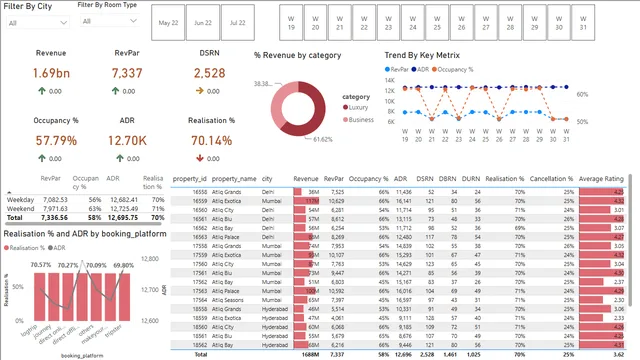Select property row 16559 Atliq Exotica Mumbai

[398, 201]
